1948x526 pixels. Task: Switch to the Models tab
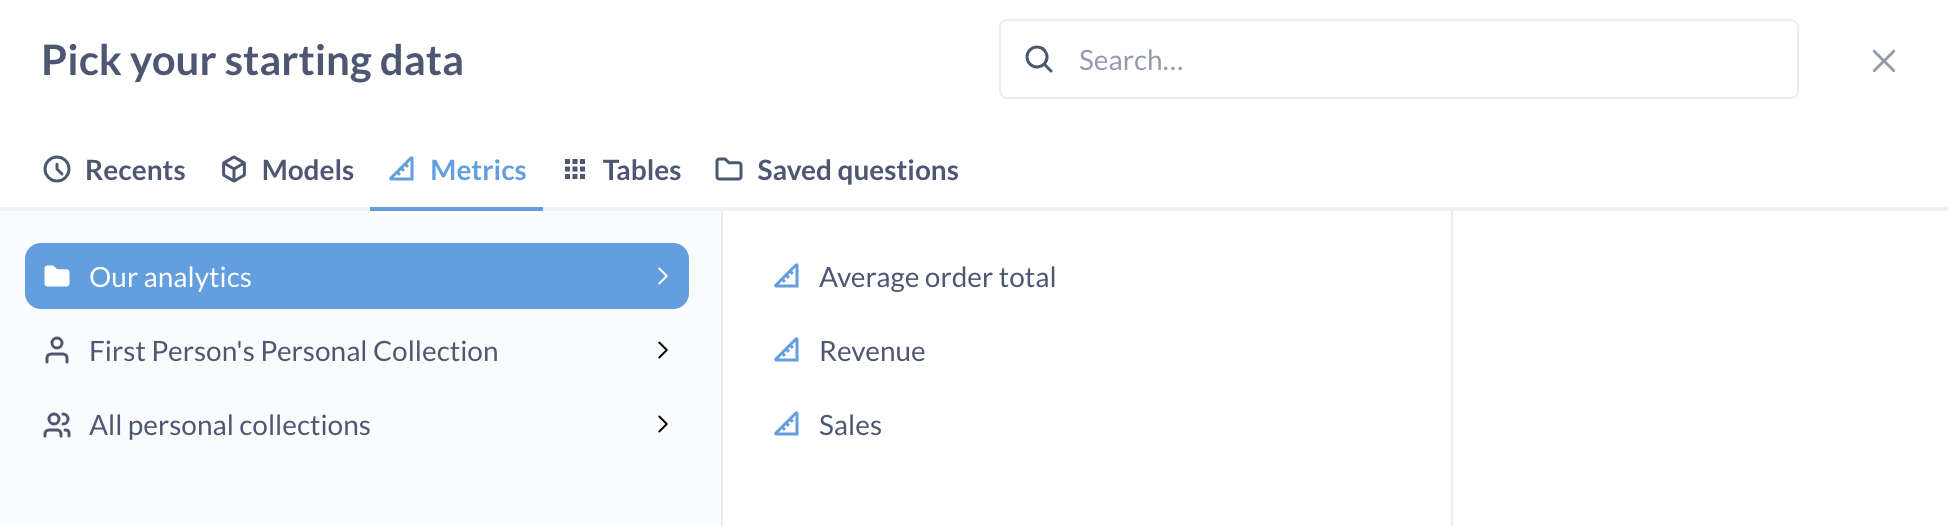coord(307,171)
